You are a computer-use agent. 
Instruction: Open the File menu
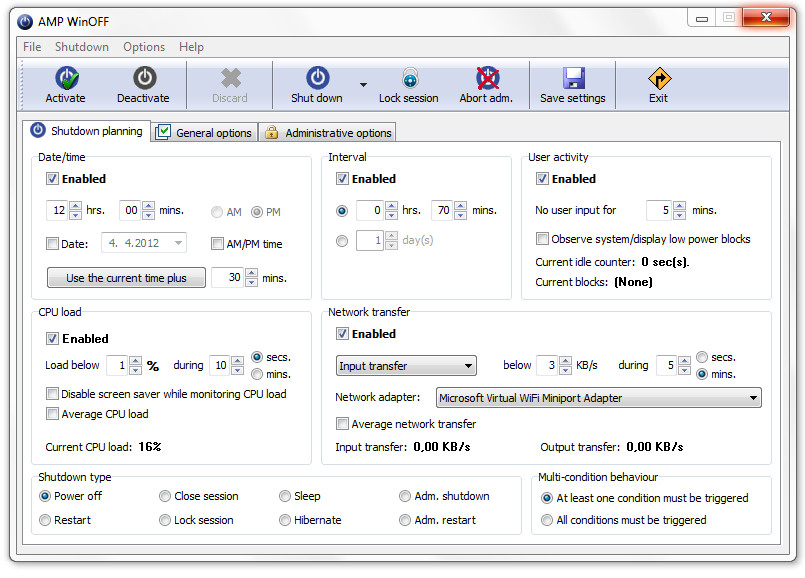32,47
